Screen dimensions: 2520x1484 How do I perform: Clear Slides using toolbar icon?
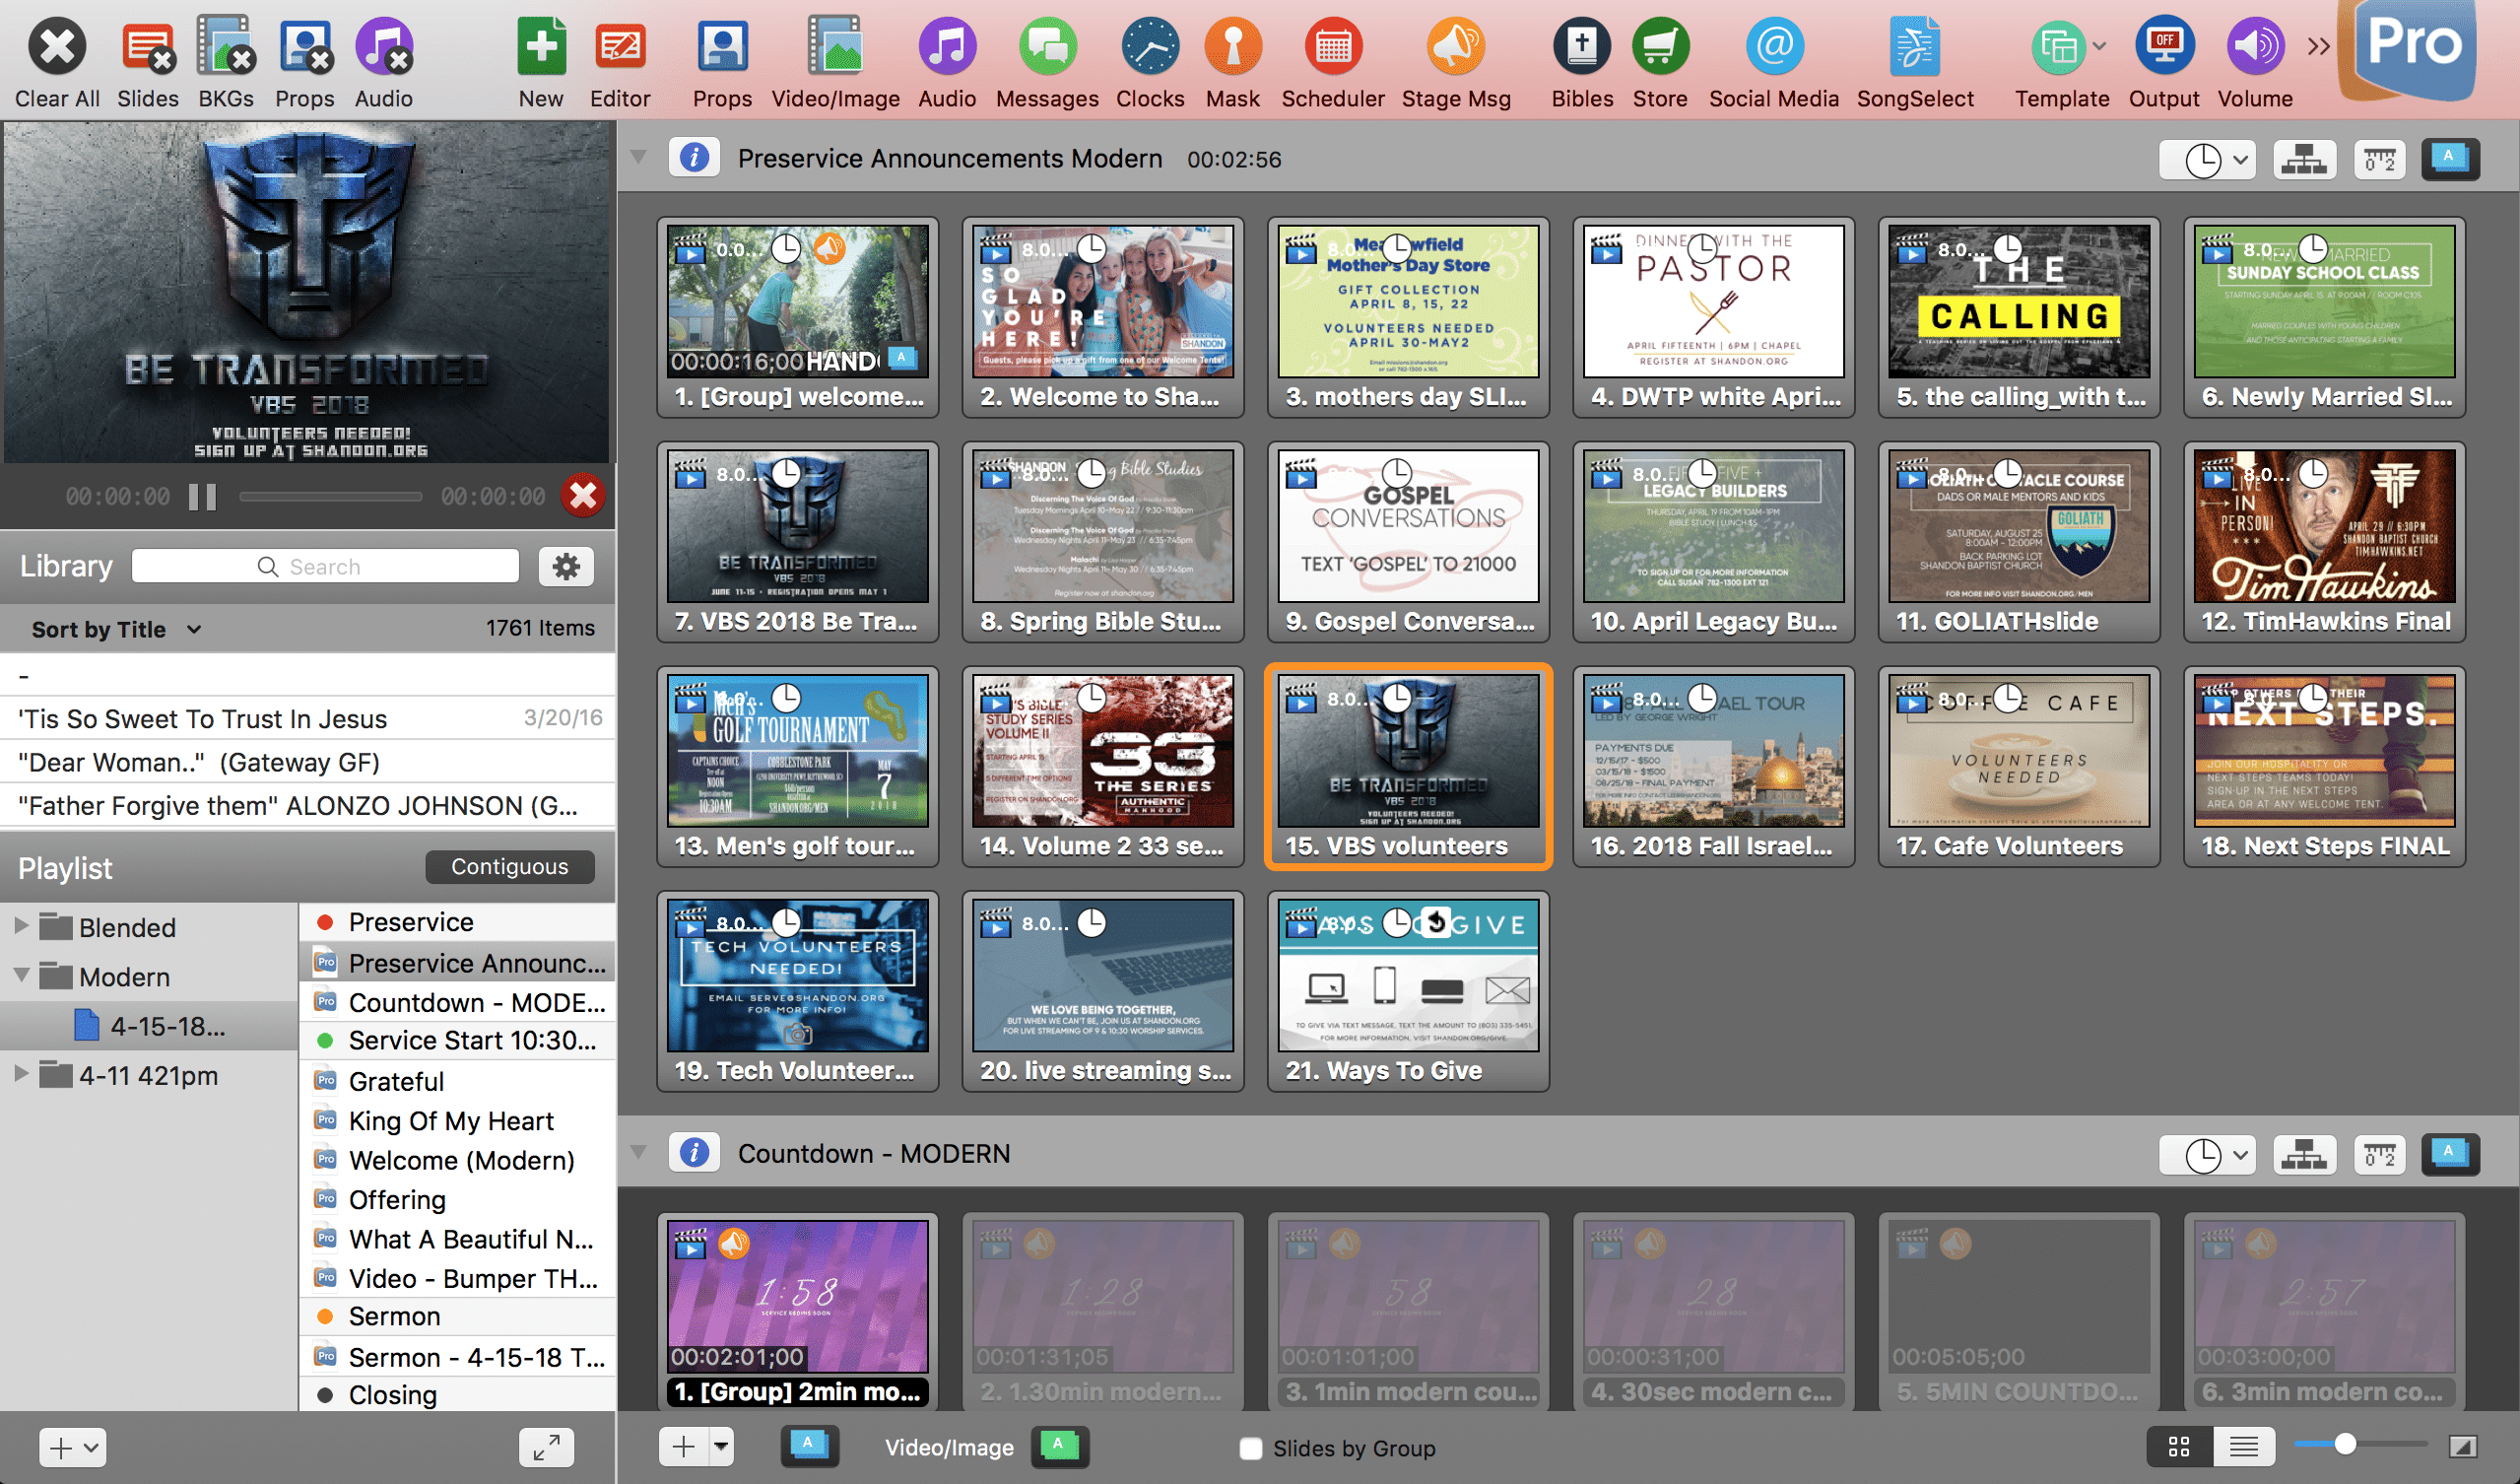[148, 47]
